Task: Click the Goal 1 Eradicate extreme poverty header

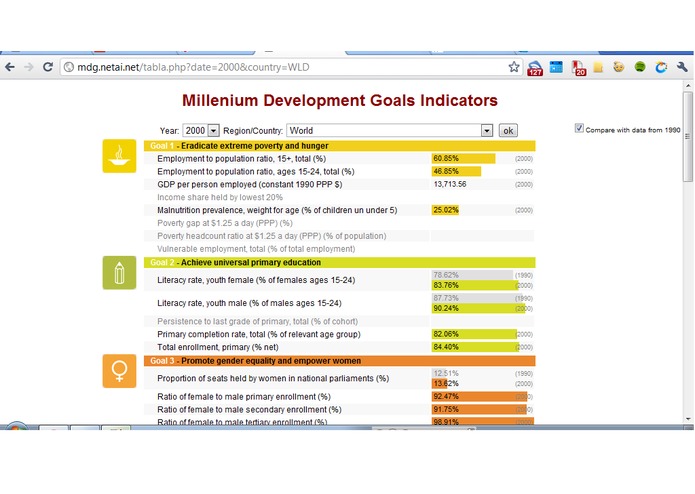Action: point(340,146)
